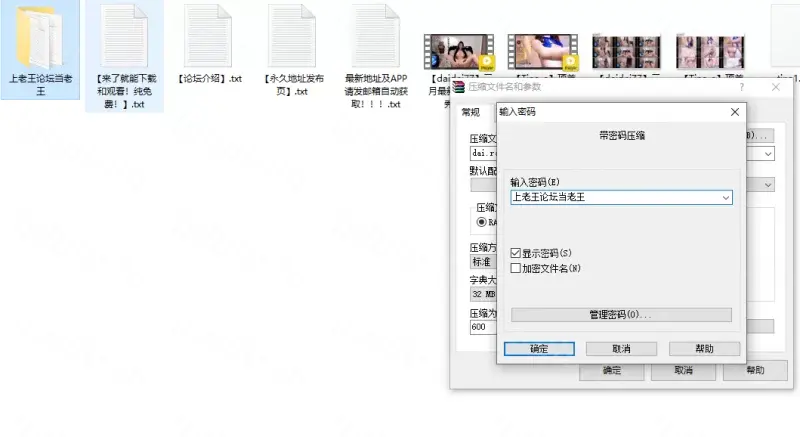Click 取消 in the archive parameters dialog

(x=683, y=371)
